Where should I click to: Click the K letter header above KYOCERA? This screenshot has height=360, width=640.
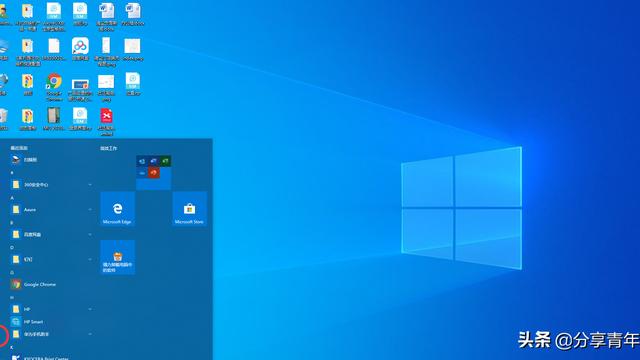point(12,347)
